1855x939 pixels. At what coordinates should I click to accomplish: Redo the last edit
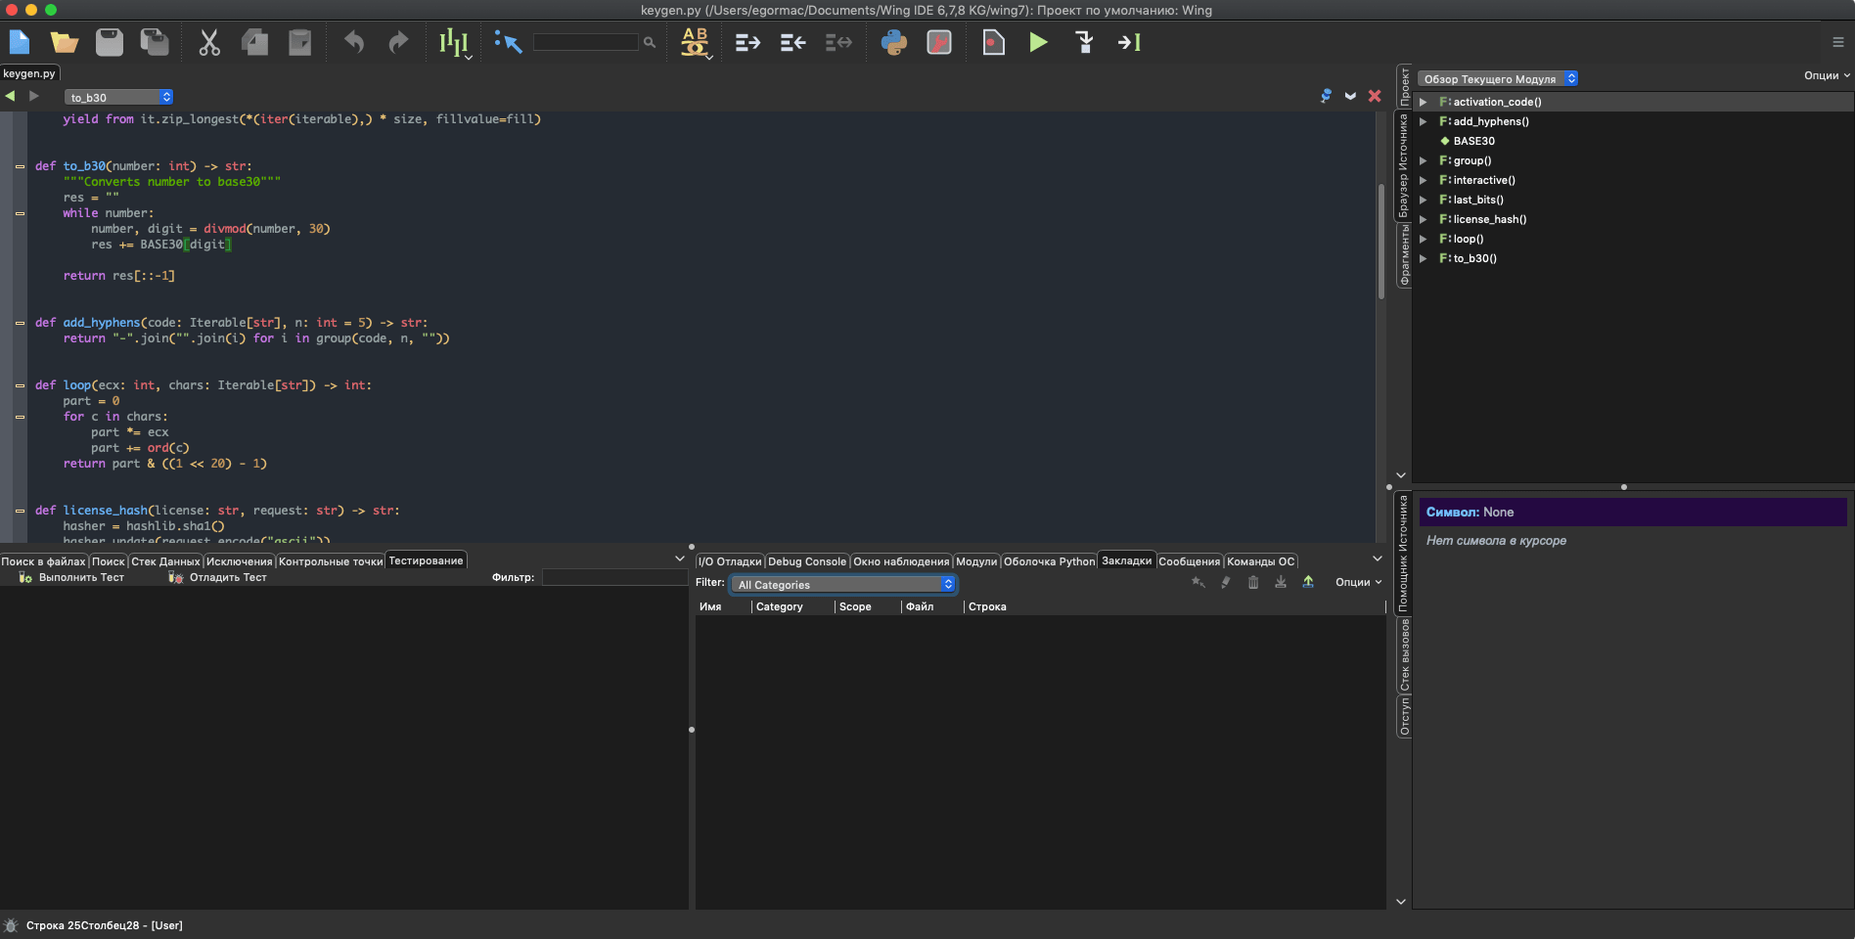(398, 42)
